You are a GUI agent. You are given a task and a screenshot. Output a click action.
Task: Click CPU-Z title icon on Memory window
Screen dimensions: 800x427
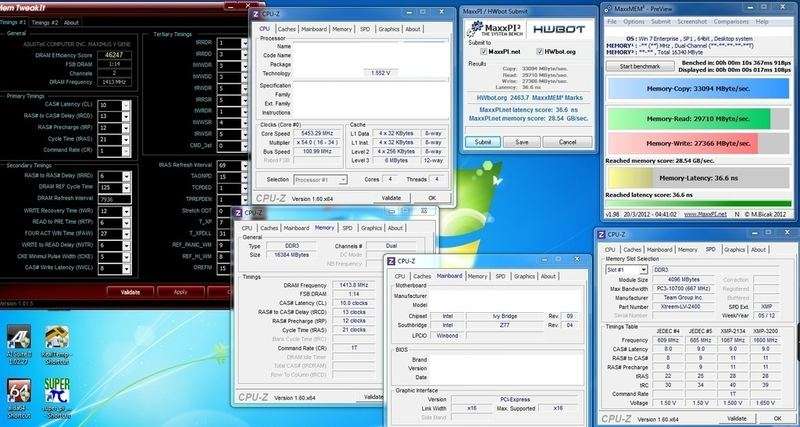pos(238,213)
